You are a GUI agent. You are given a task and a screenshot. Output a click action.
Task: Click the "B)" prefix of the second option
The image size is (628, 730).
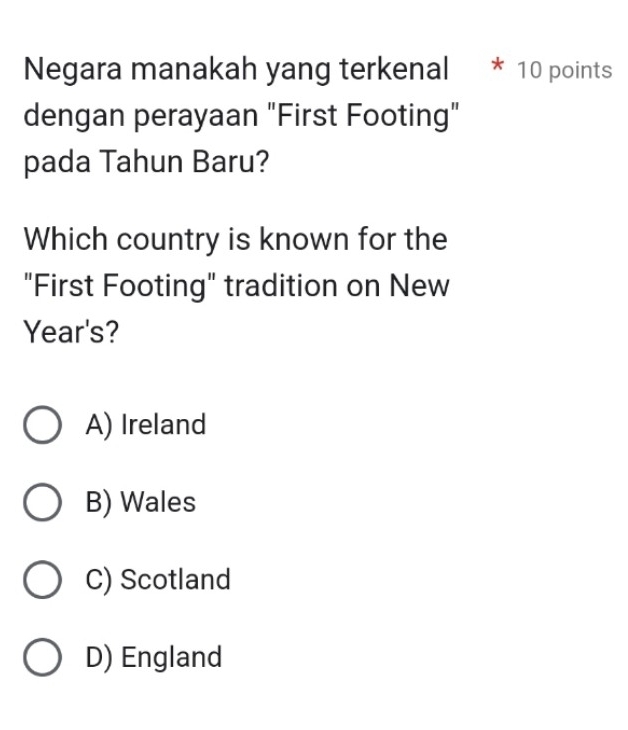pyautogui.click(x=100, y=503)
